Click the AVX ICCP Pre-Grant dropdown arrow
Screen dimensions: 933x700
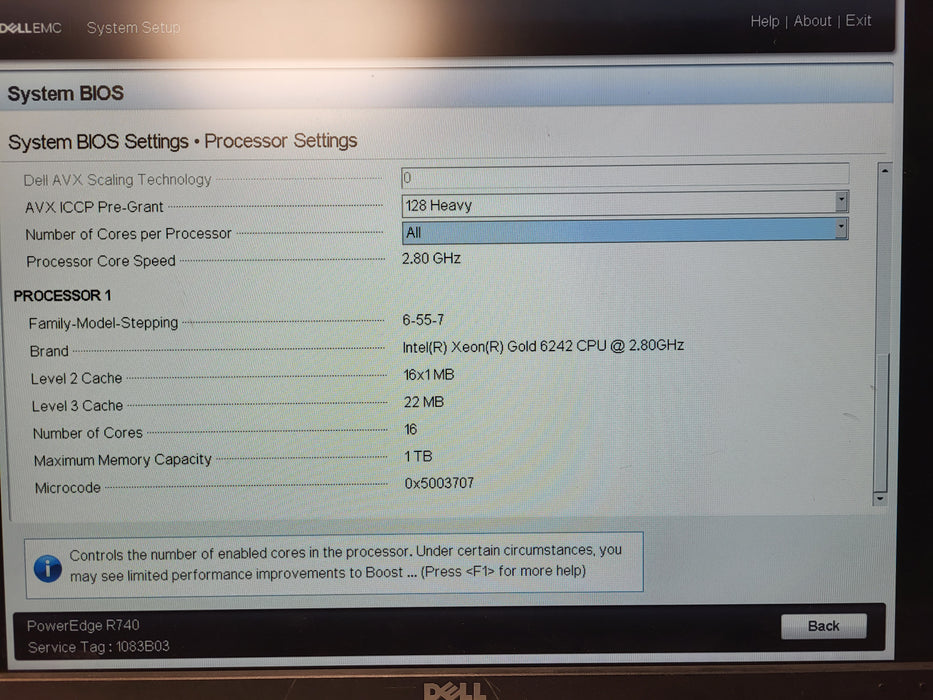tap(841, 201)
